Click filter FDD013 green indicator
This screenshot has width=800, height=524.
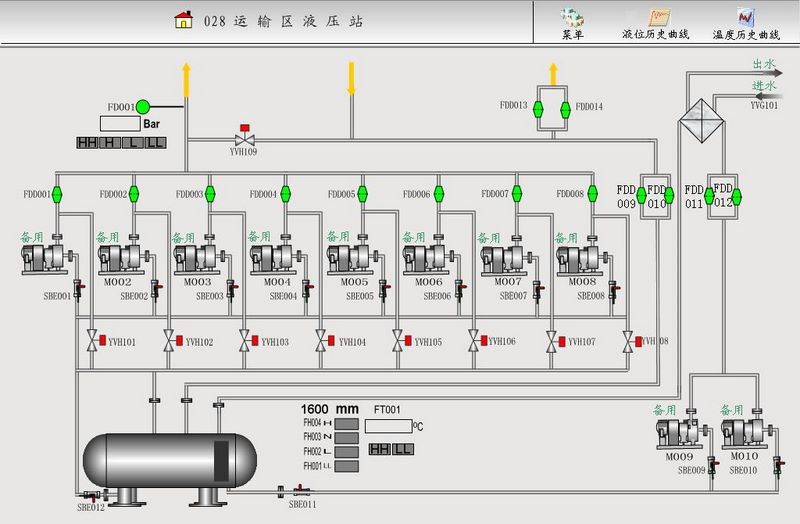tap(538, 109)
